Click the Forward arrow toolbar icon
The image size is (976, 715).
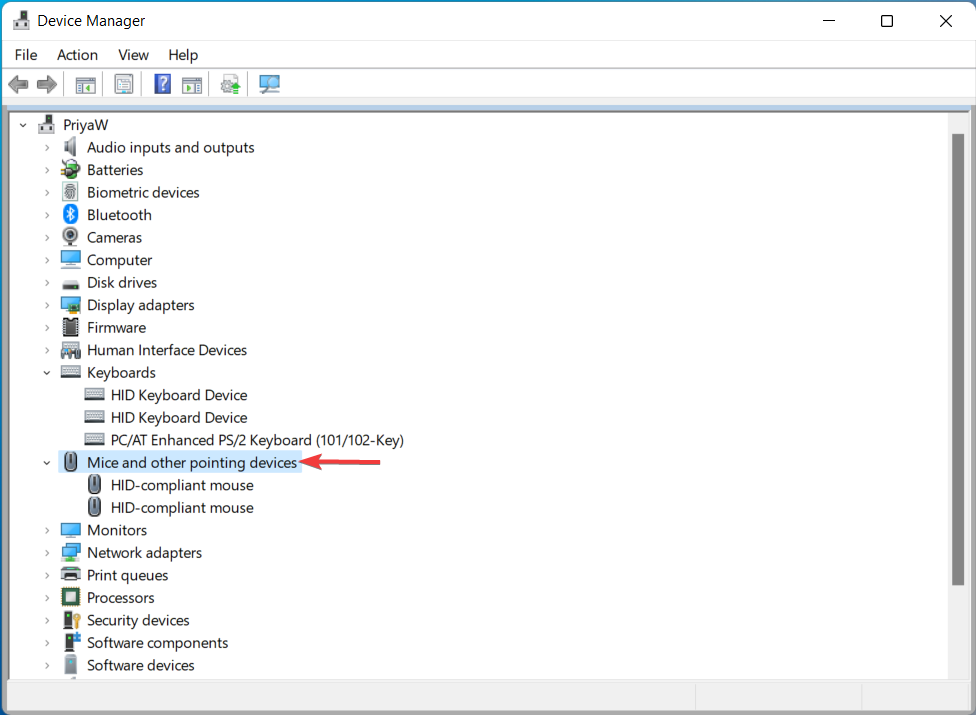(x=47, y=84)
